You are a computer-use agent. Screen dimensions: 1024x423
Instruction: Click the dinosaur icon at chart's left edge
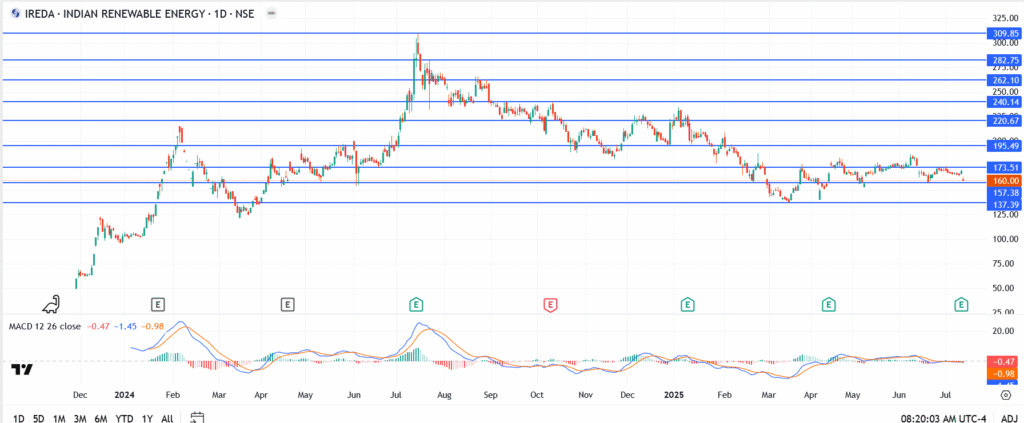[53, 304]
